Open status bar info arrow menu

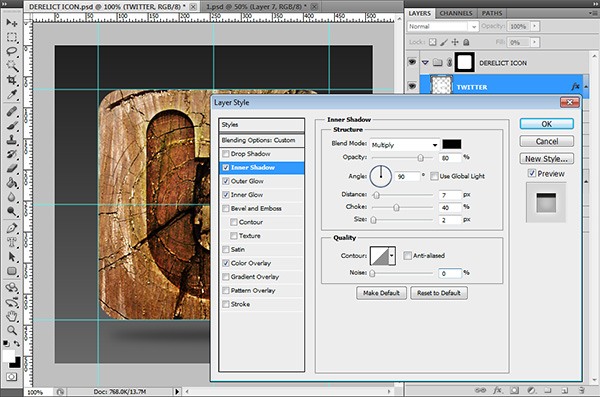coord(177,392)
